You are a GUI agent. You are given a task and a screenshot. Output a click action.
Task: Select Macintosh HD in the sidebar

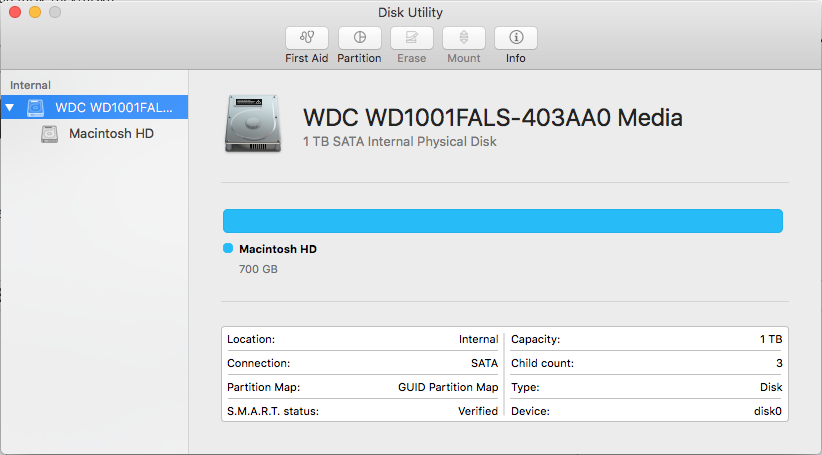111,133
